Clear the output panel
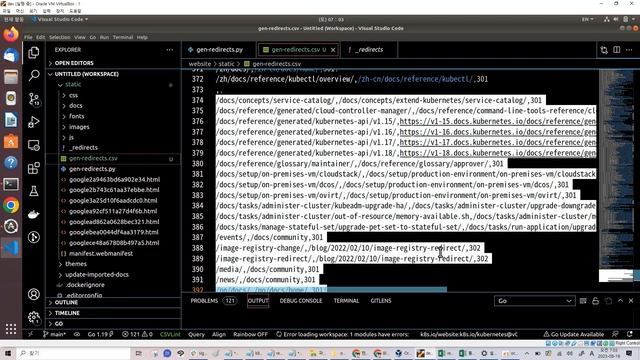Screen dimensions: 640x360 coord(583,301)
